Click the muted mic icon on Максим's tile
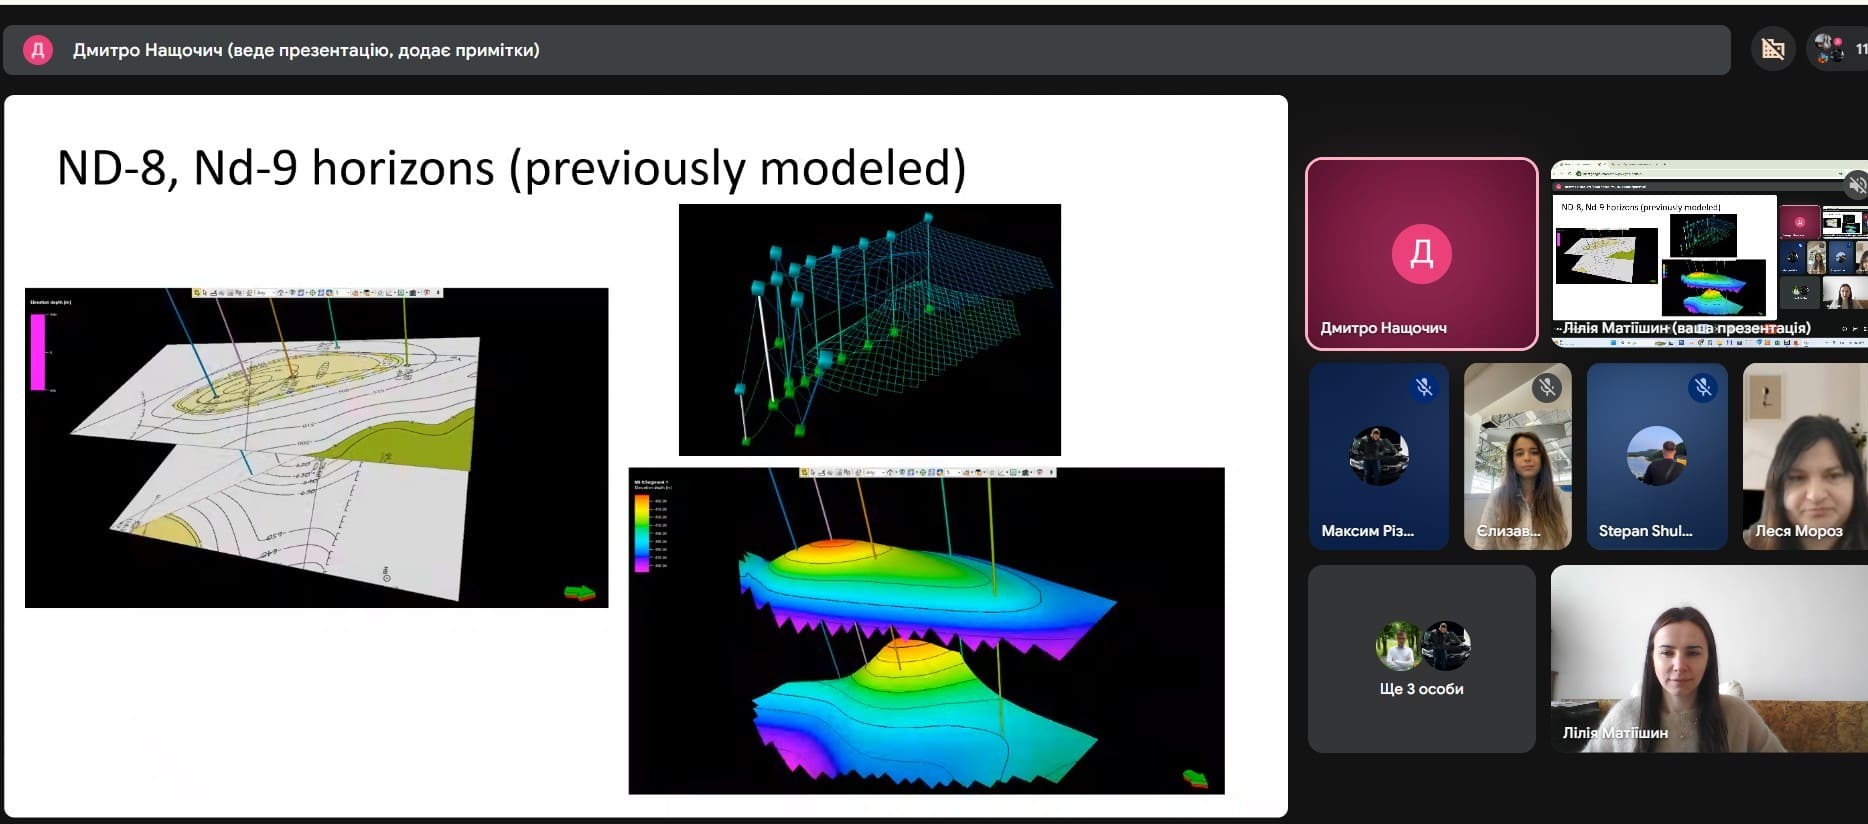This screenshot has width=1868, height=824. pyautogui.click(x=1424, y=387)
